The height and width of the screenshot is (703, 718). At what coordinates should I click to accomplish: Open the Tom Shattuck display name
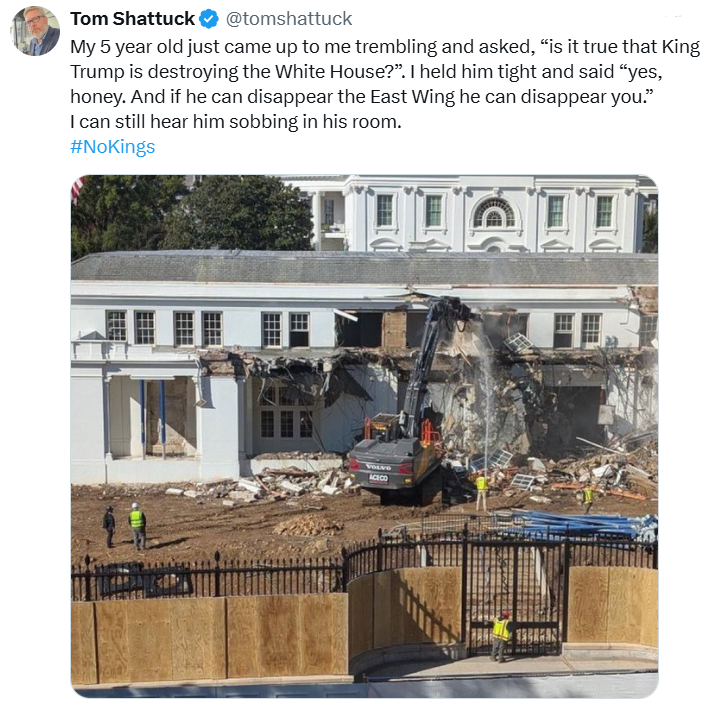tap(132, 19)
